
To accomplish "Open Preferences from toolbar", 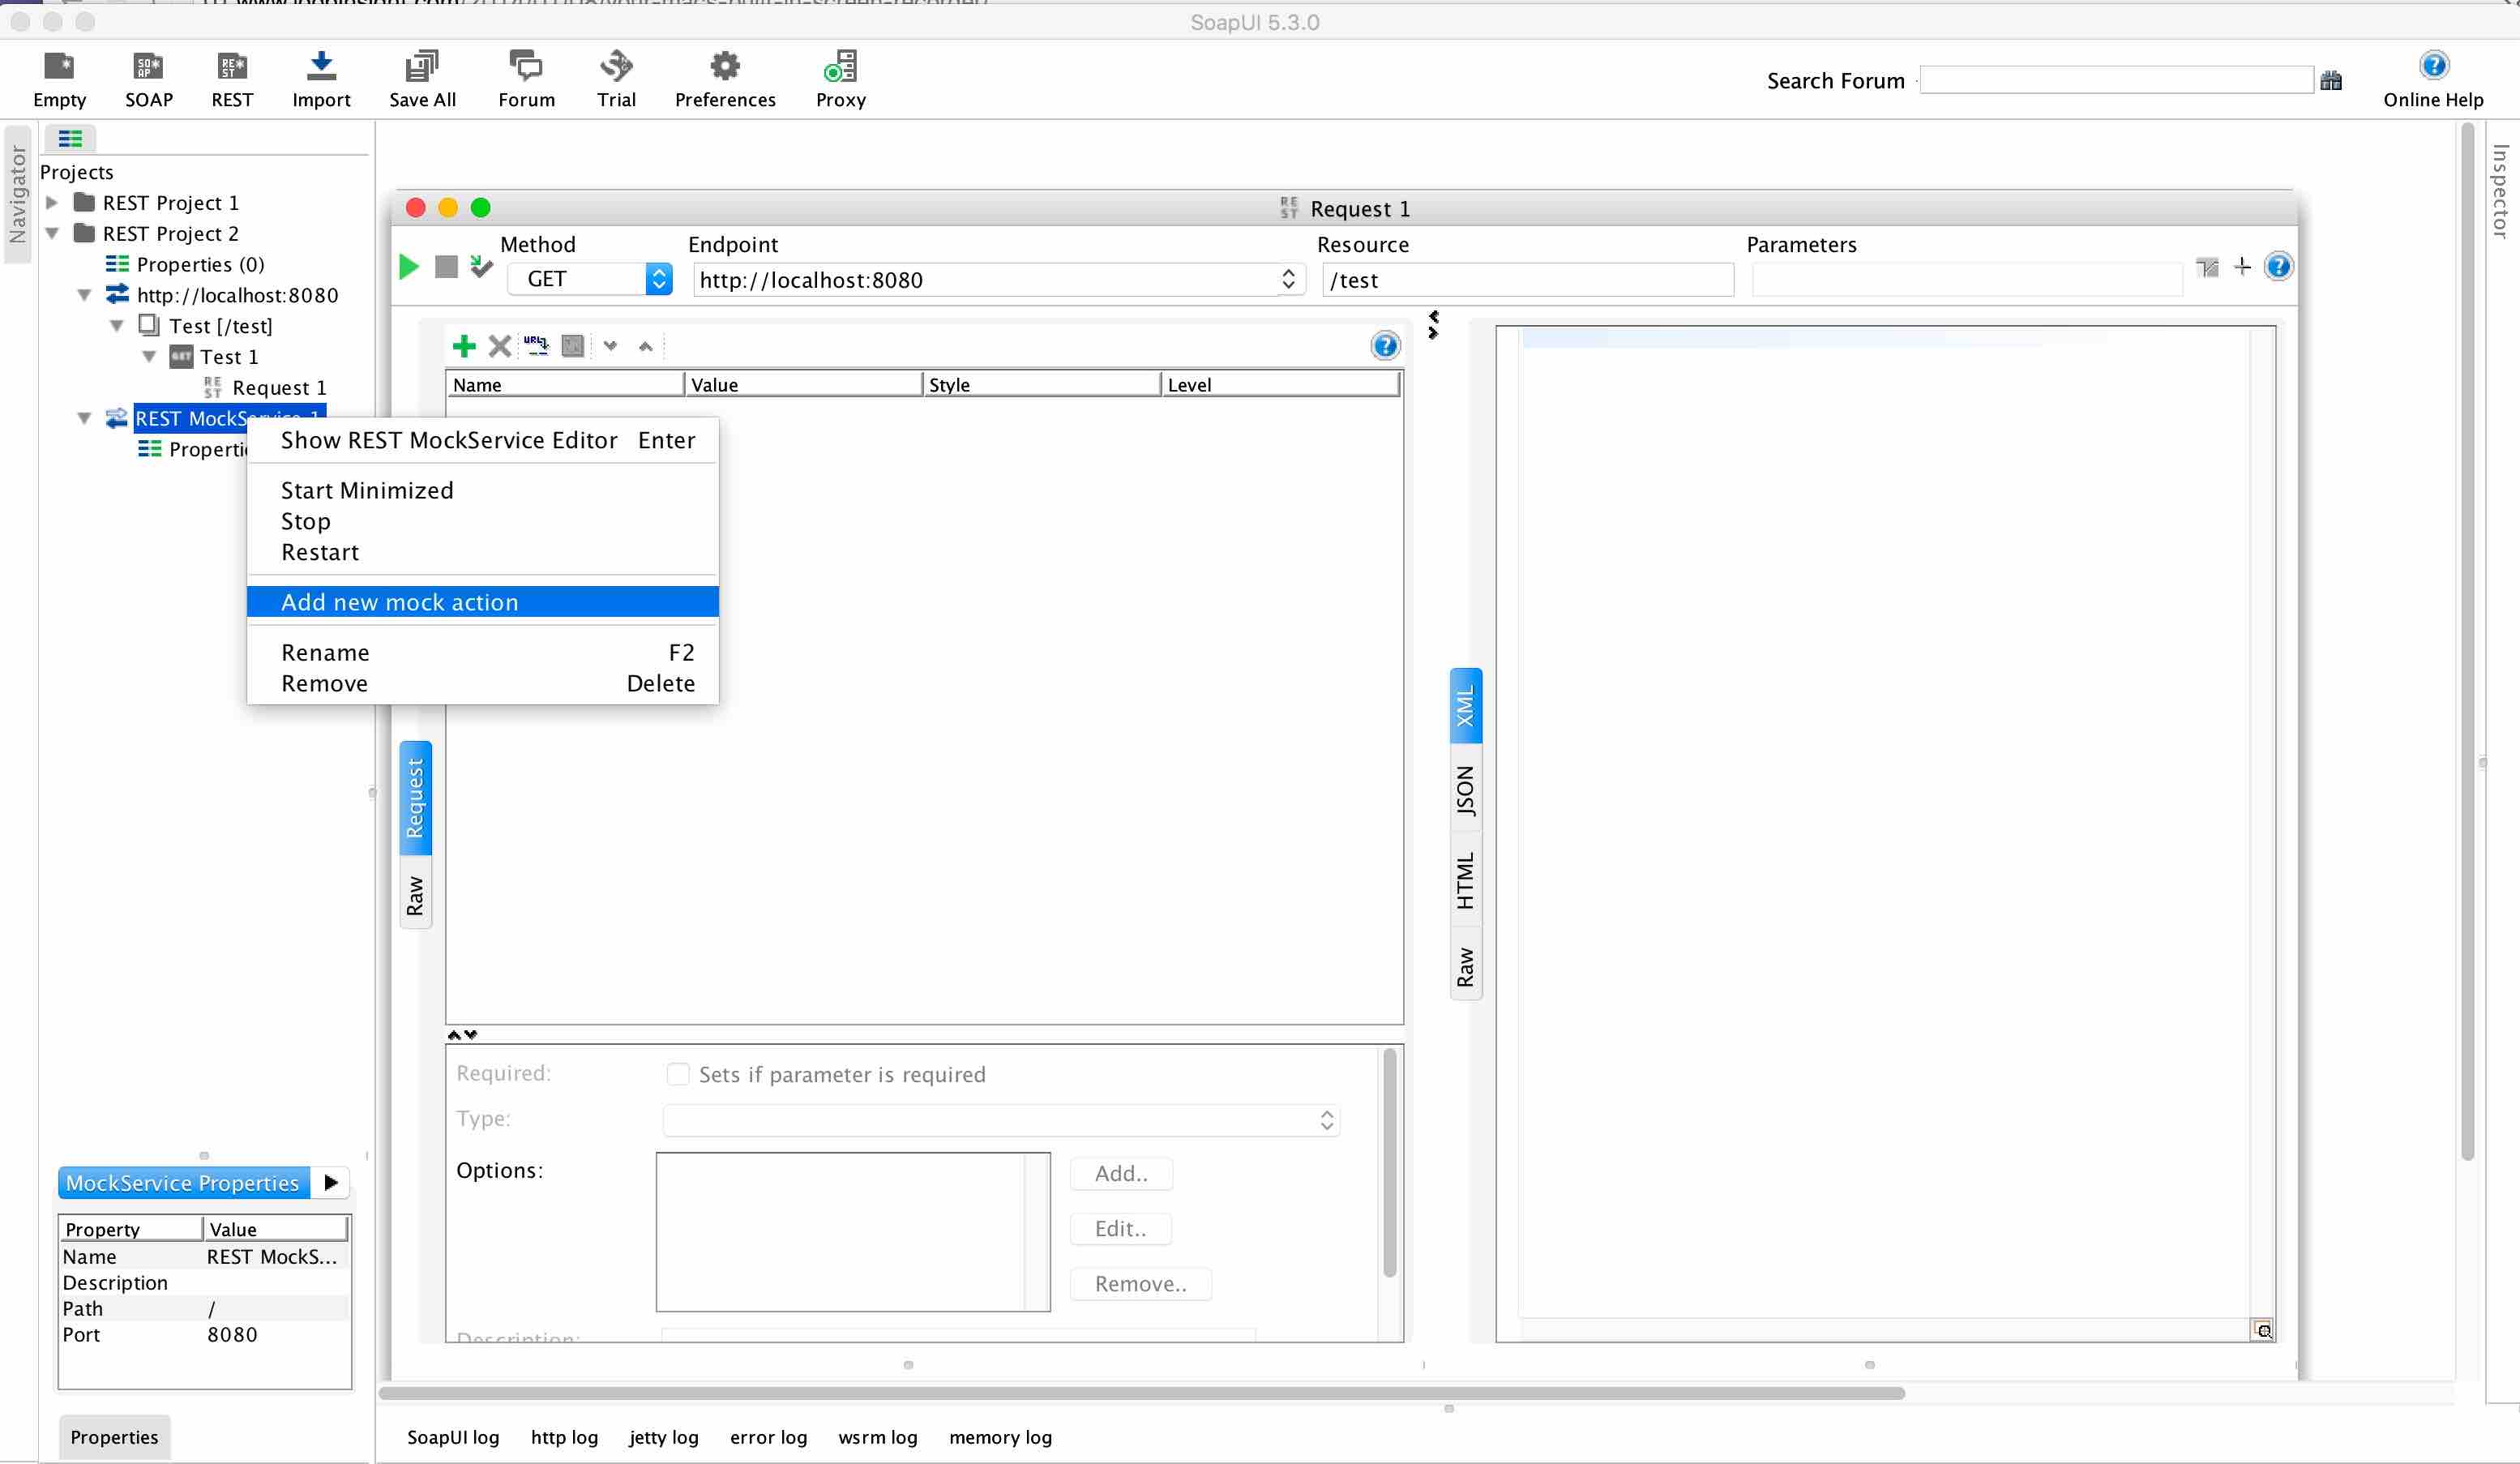I will click(725, 78).
